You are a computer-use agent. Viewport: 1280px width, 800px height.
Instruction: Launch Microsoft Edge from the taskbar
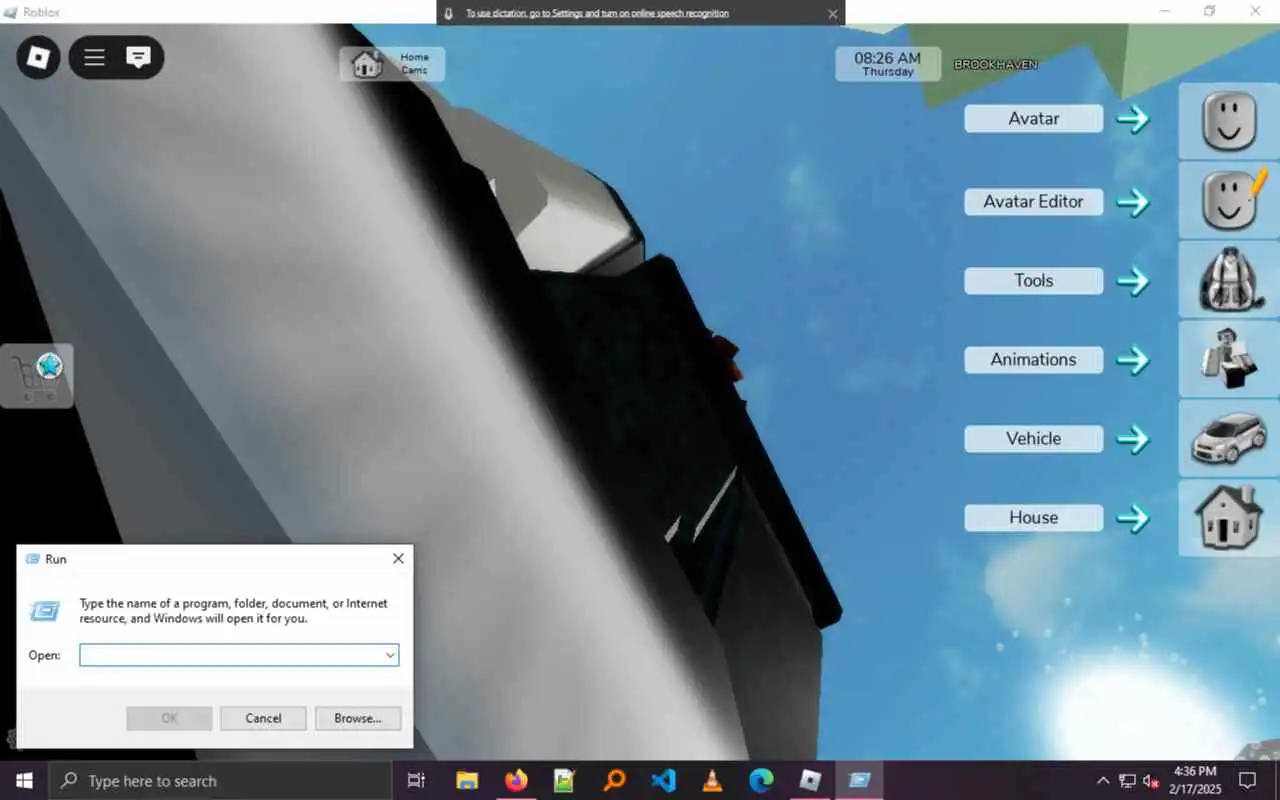pos(761,781)
